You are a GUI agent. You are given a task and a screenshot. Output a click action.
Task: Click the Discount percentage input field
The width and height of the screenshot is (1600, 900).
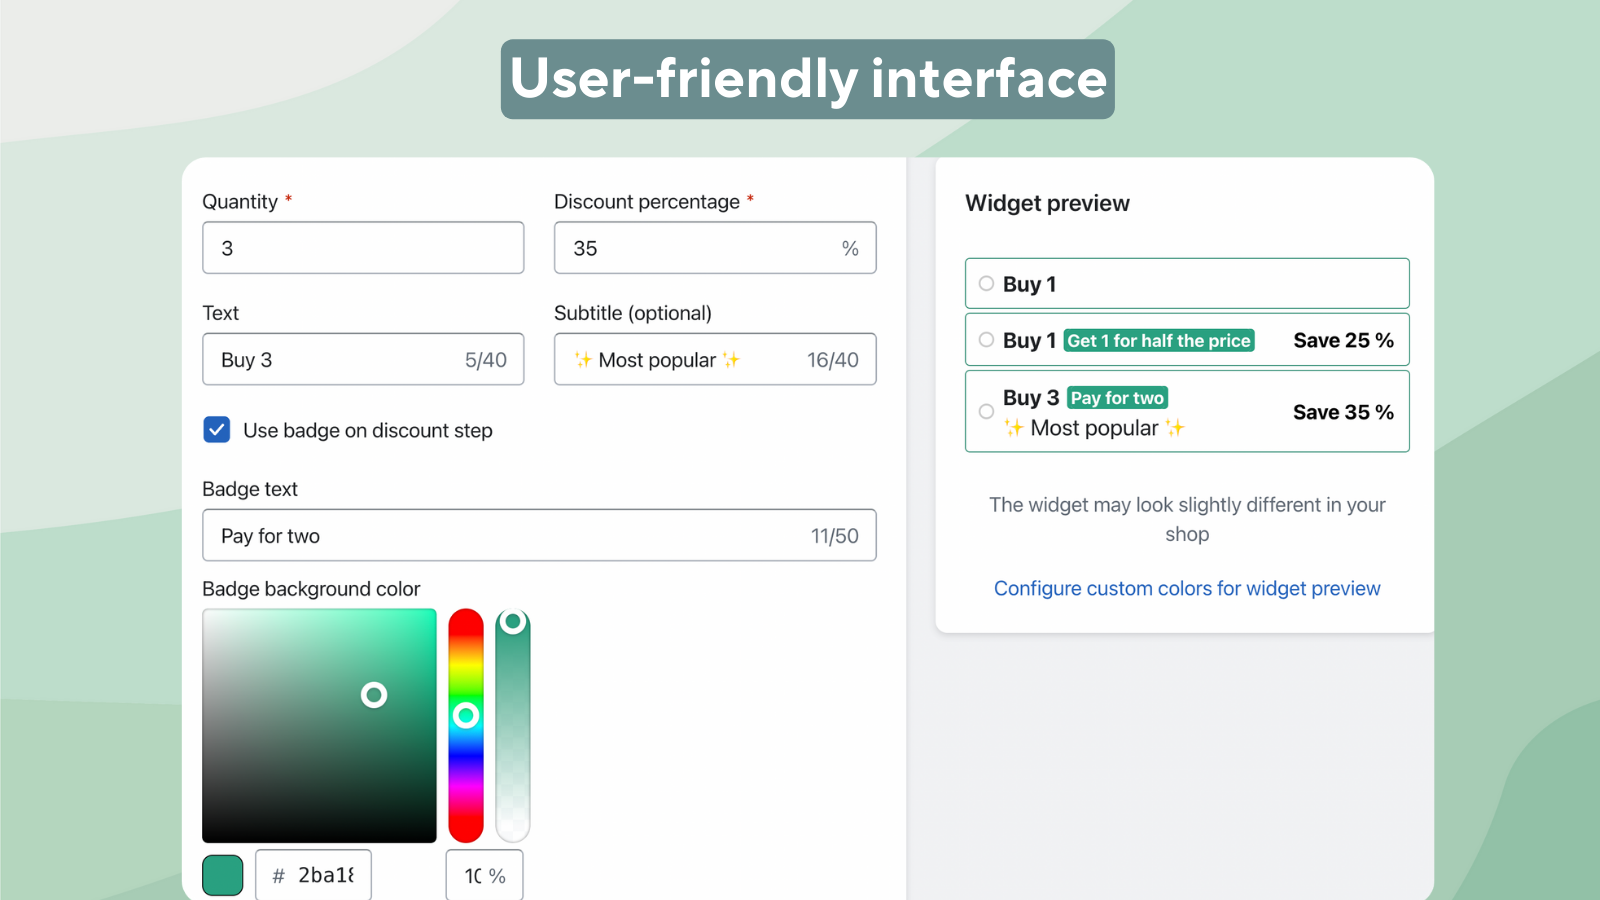(x=700, y=248)
